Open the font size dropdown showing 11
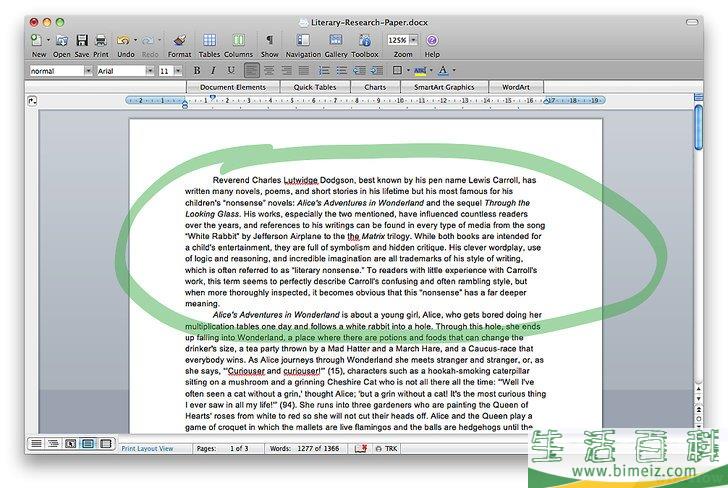Screen dimensions: 728x488 tap(178, 71)
